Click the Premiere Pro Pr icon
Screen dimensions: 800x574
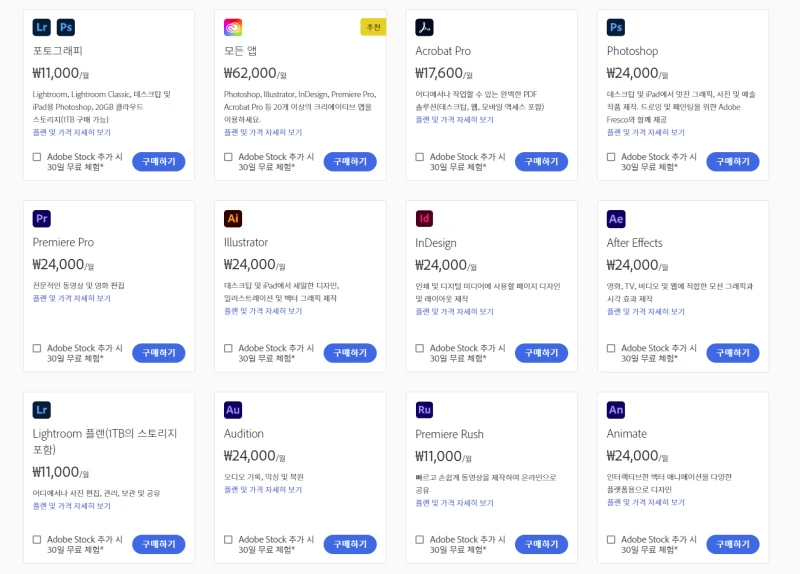(x=41, y=218)
